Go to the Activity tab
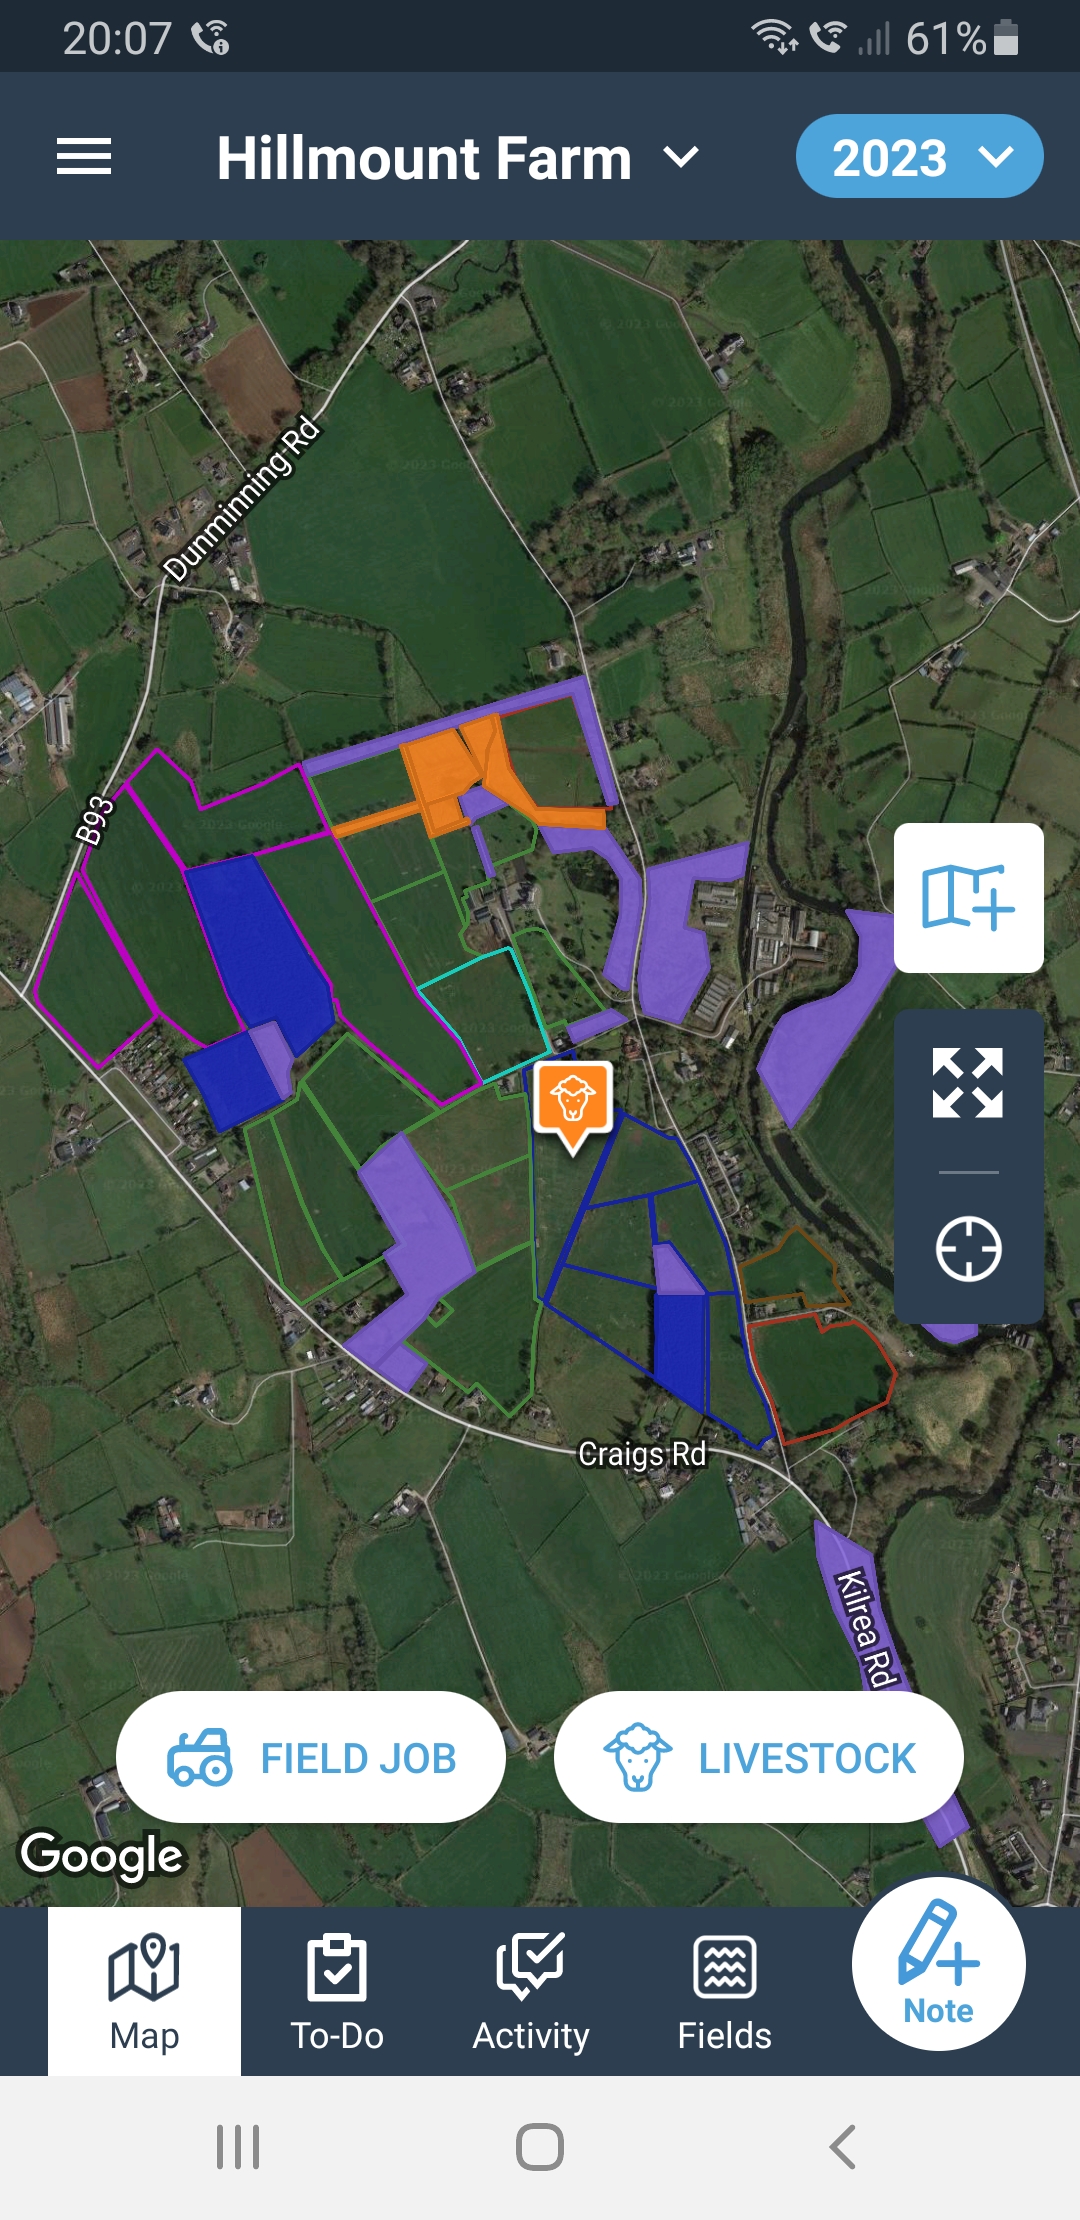This screenshot has width=1080, height=2220. [x=531, y=1991]
